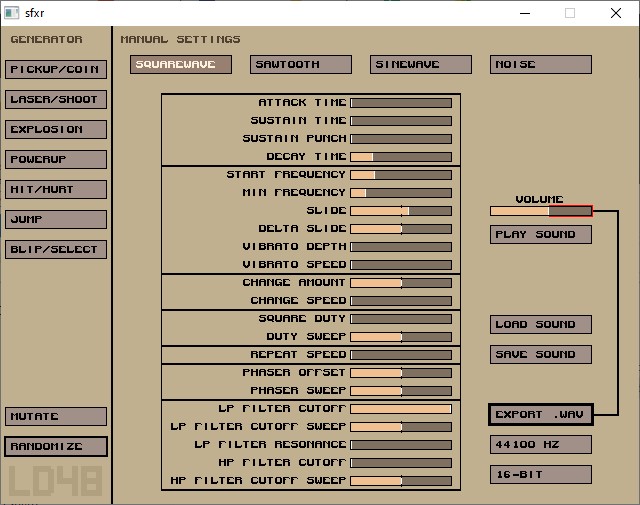Adjust the Delta Slide slider

(x=401, y=229)
